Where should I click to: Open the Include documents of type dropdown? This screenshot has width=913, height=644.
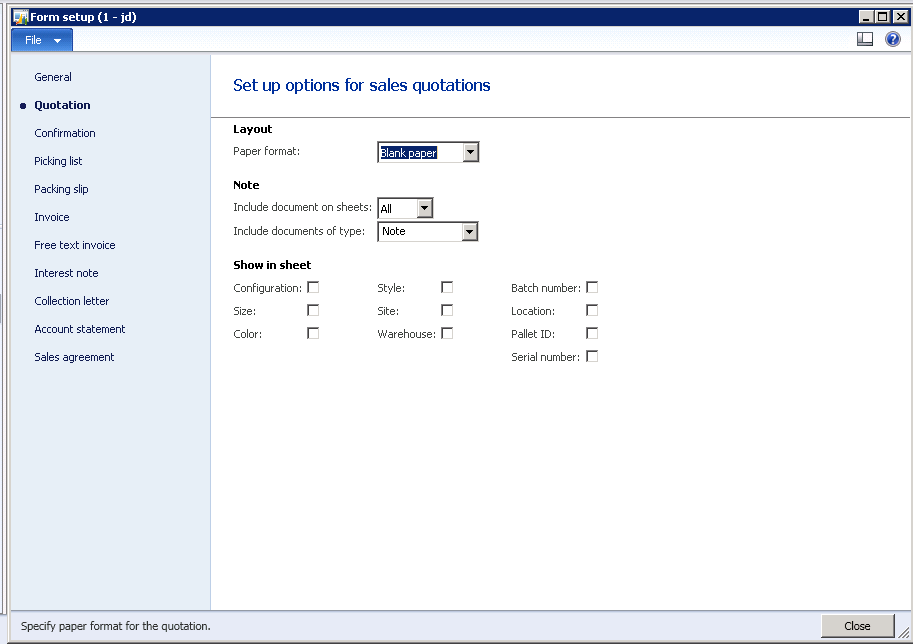470,231
